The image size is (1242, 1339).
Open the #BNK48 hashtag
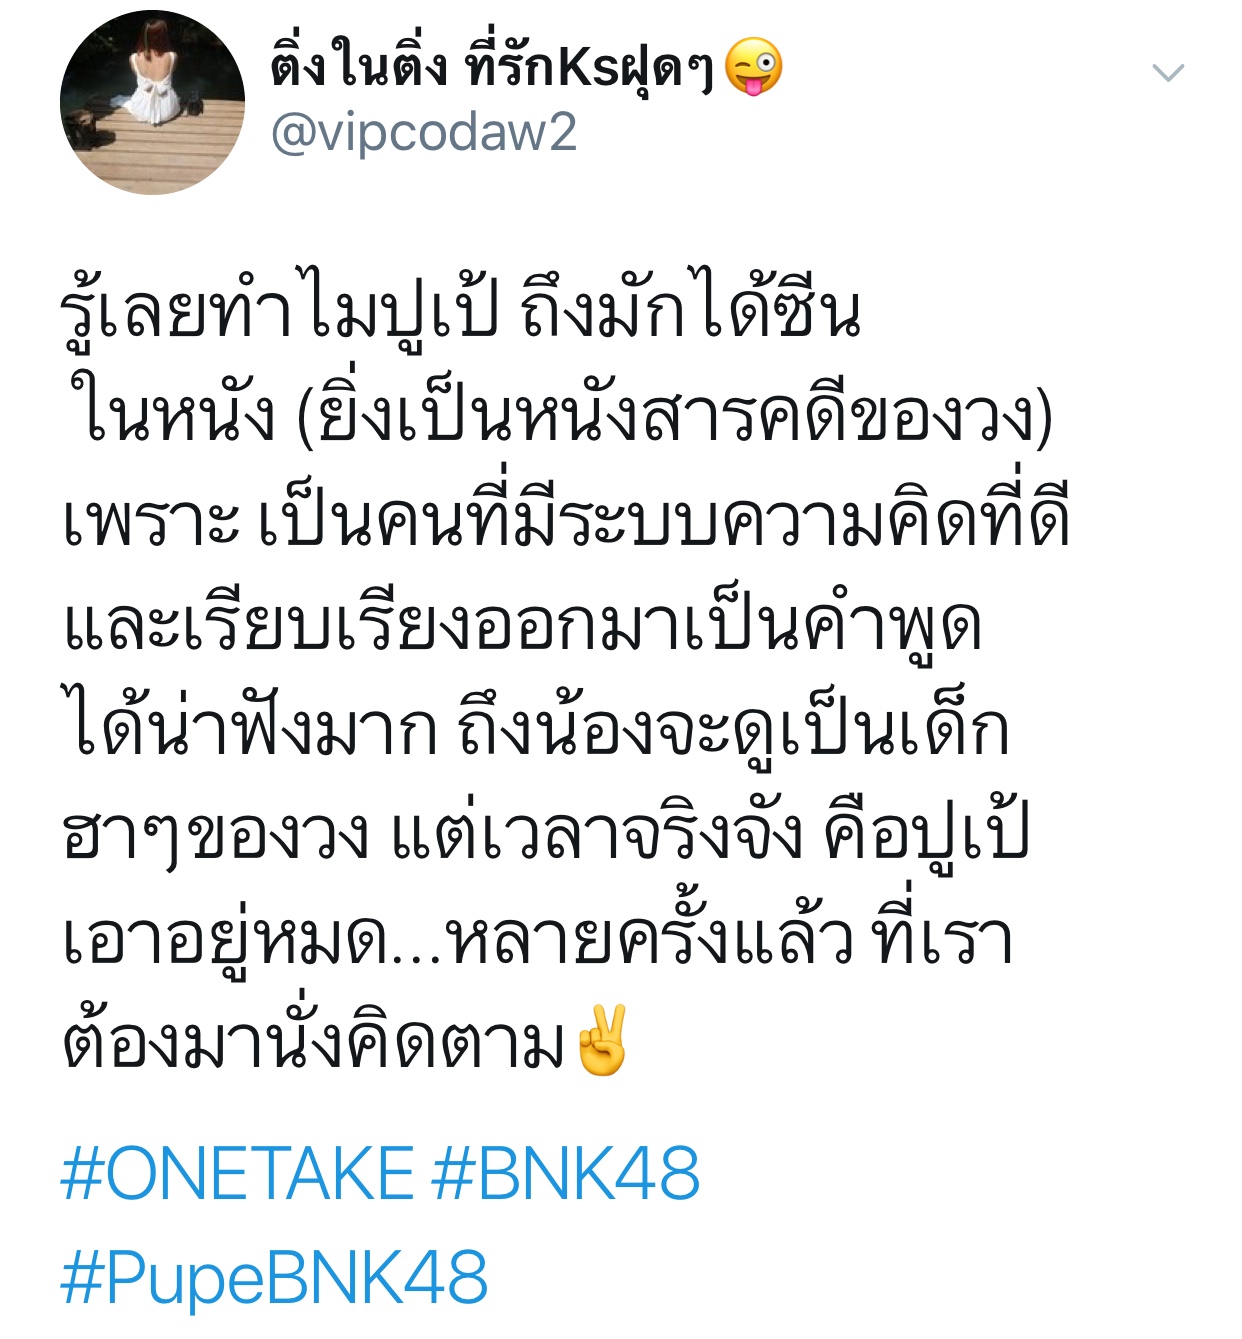point(566,1173)
